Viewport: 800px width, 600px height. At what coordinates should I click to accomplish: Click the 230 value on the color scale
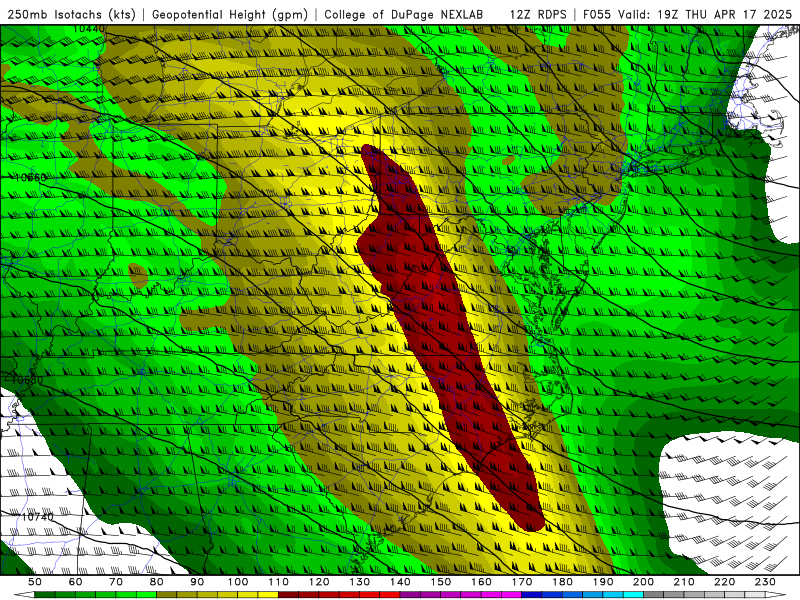coord(765,582)
